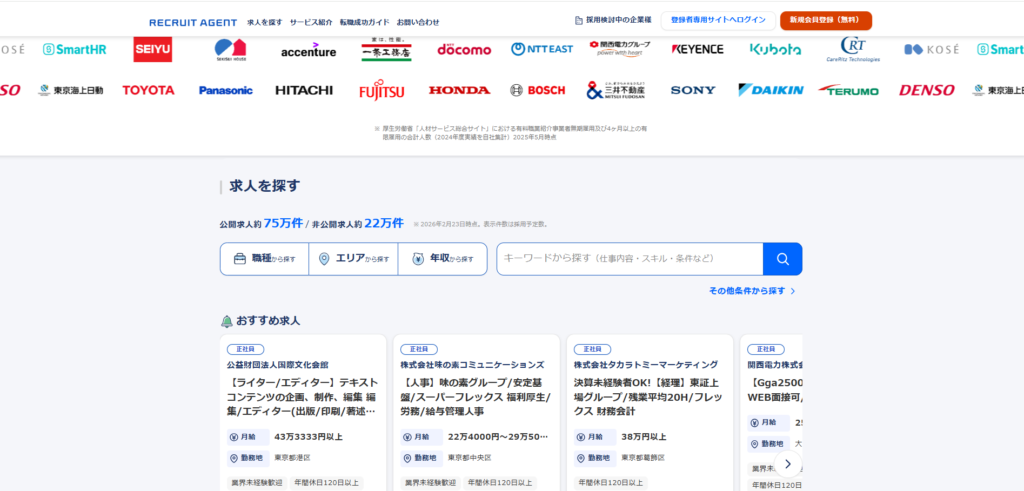Go to サービス紹介 navigation item

311,22
